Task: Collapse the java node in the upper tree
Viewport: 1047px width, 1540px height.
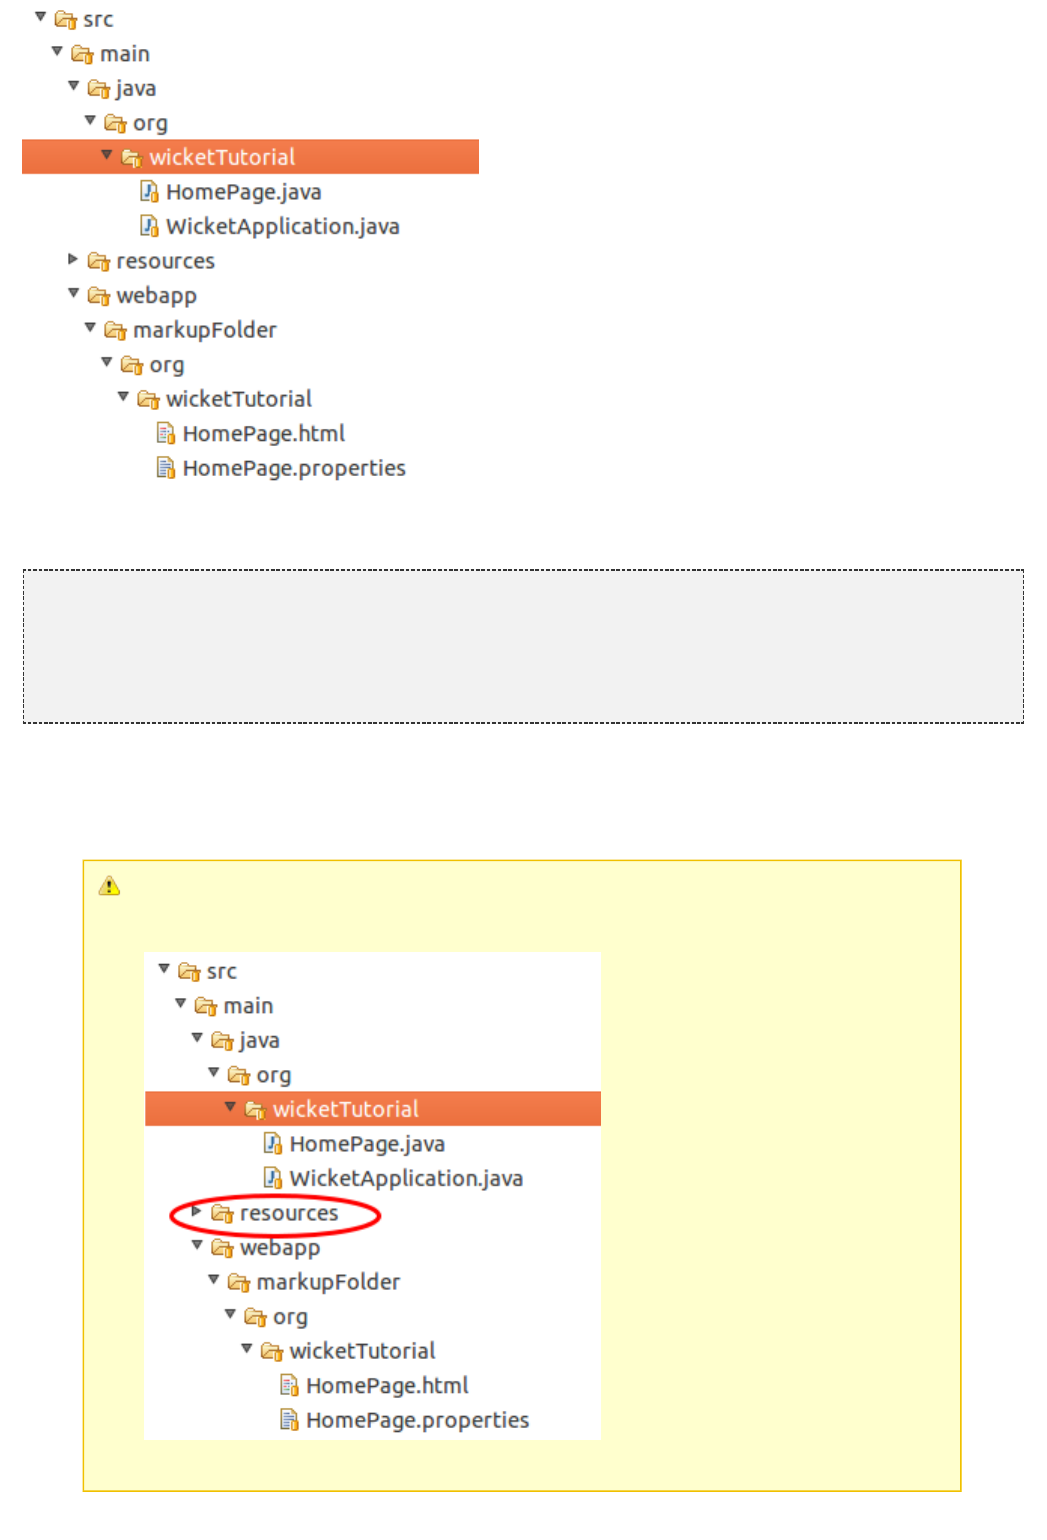Action: click(74, 86)
